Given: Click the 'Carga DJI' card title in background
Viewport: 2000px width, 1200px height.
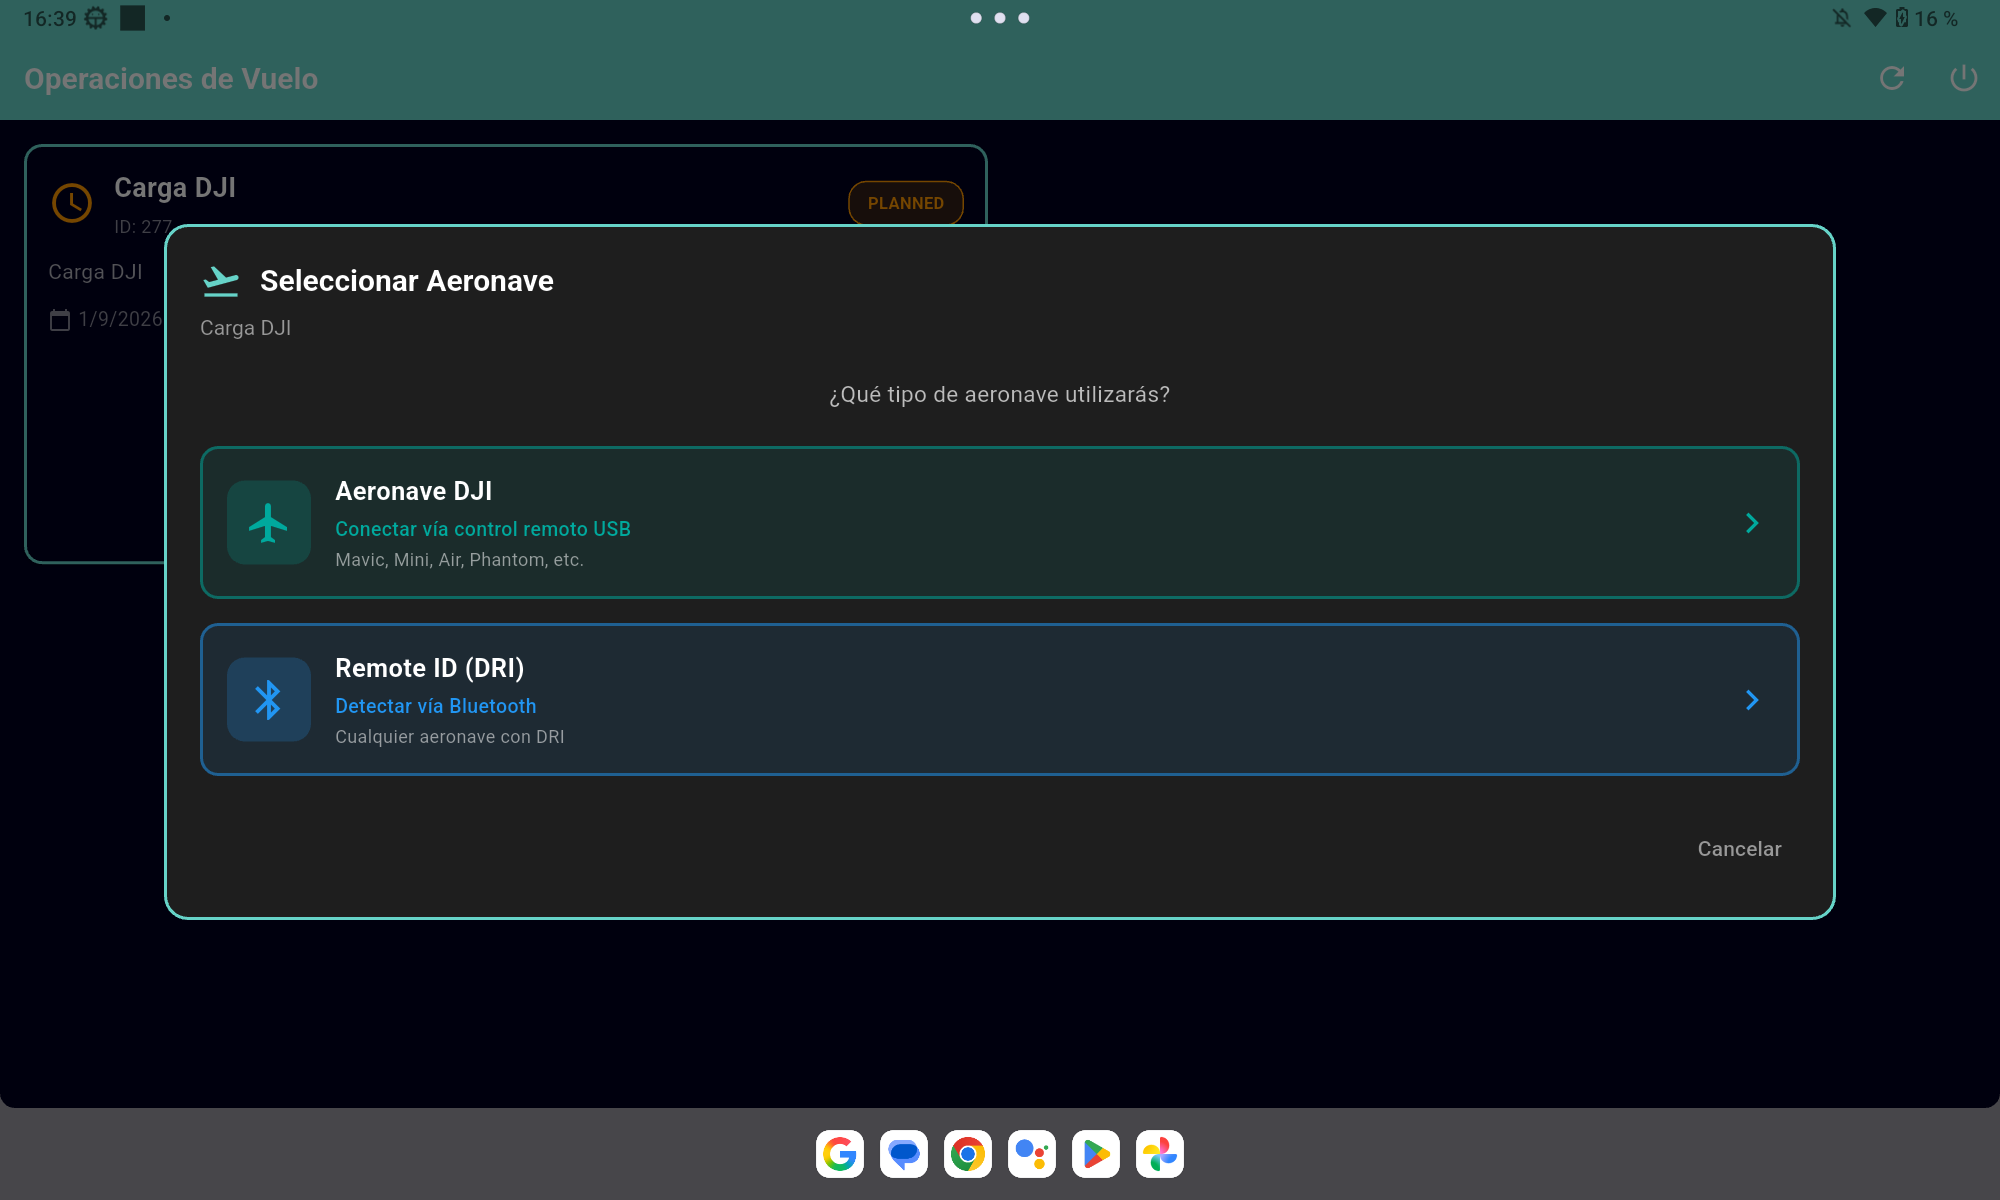Looking at the screenshot, I should [175, 188].
